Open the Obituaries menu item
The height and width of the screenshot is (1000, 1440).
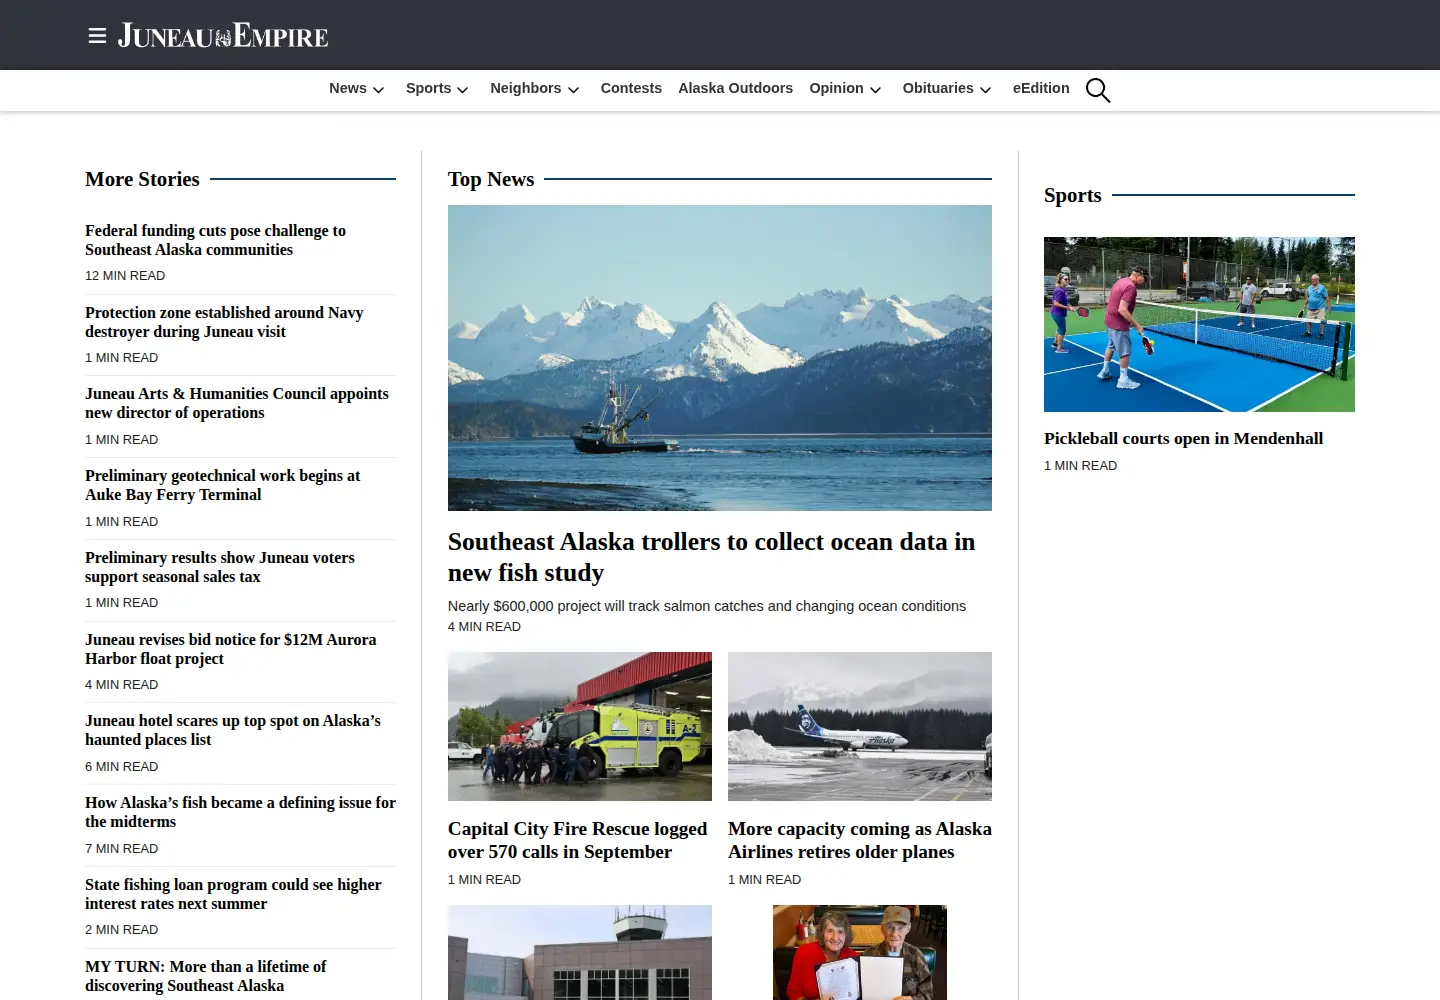point(938,88)
